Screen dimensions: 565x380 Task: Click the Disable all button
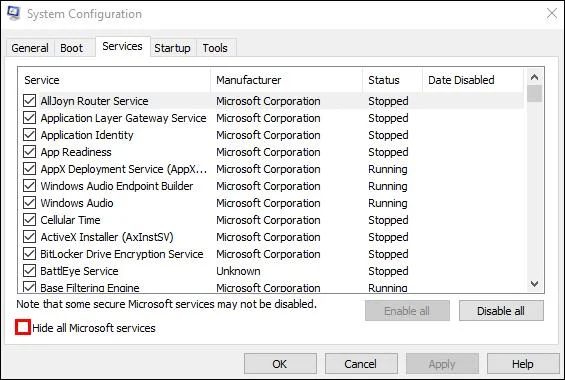[x=501, y=310]
